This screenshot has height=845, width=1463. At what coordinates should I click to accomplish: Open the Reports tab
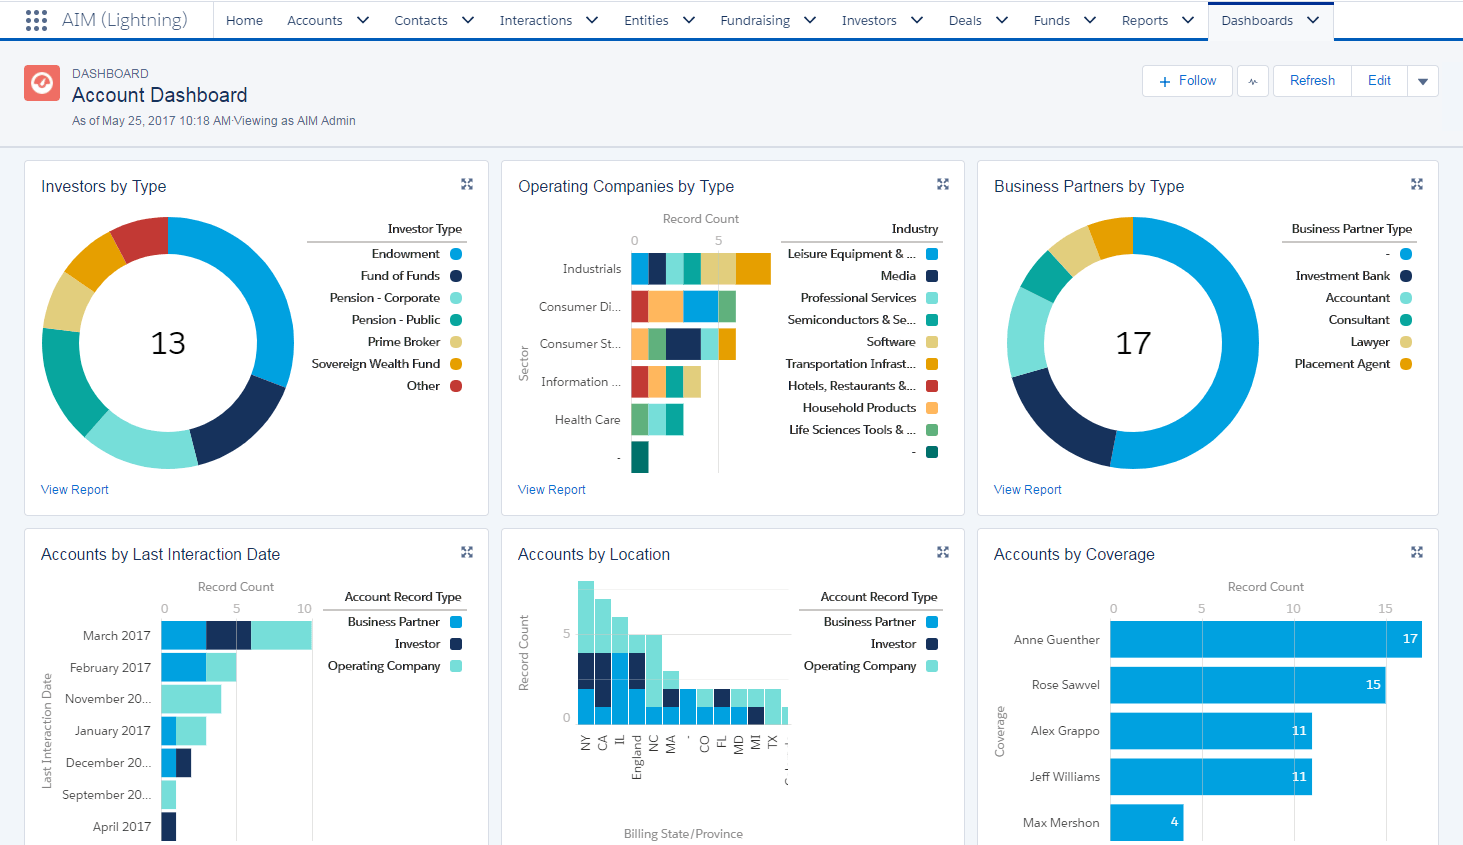(1144, 20)
